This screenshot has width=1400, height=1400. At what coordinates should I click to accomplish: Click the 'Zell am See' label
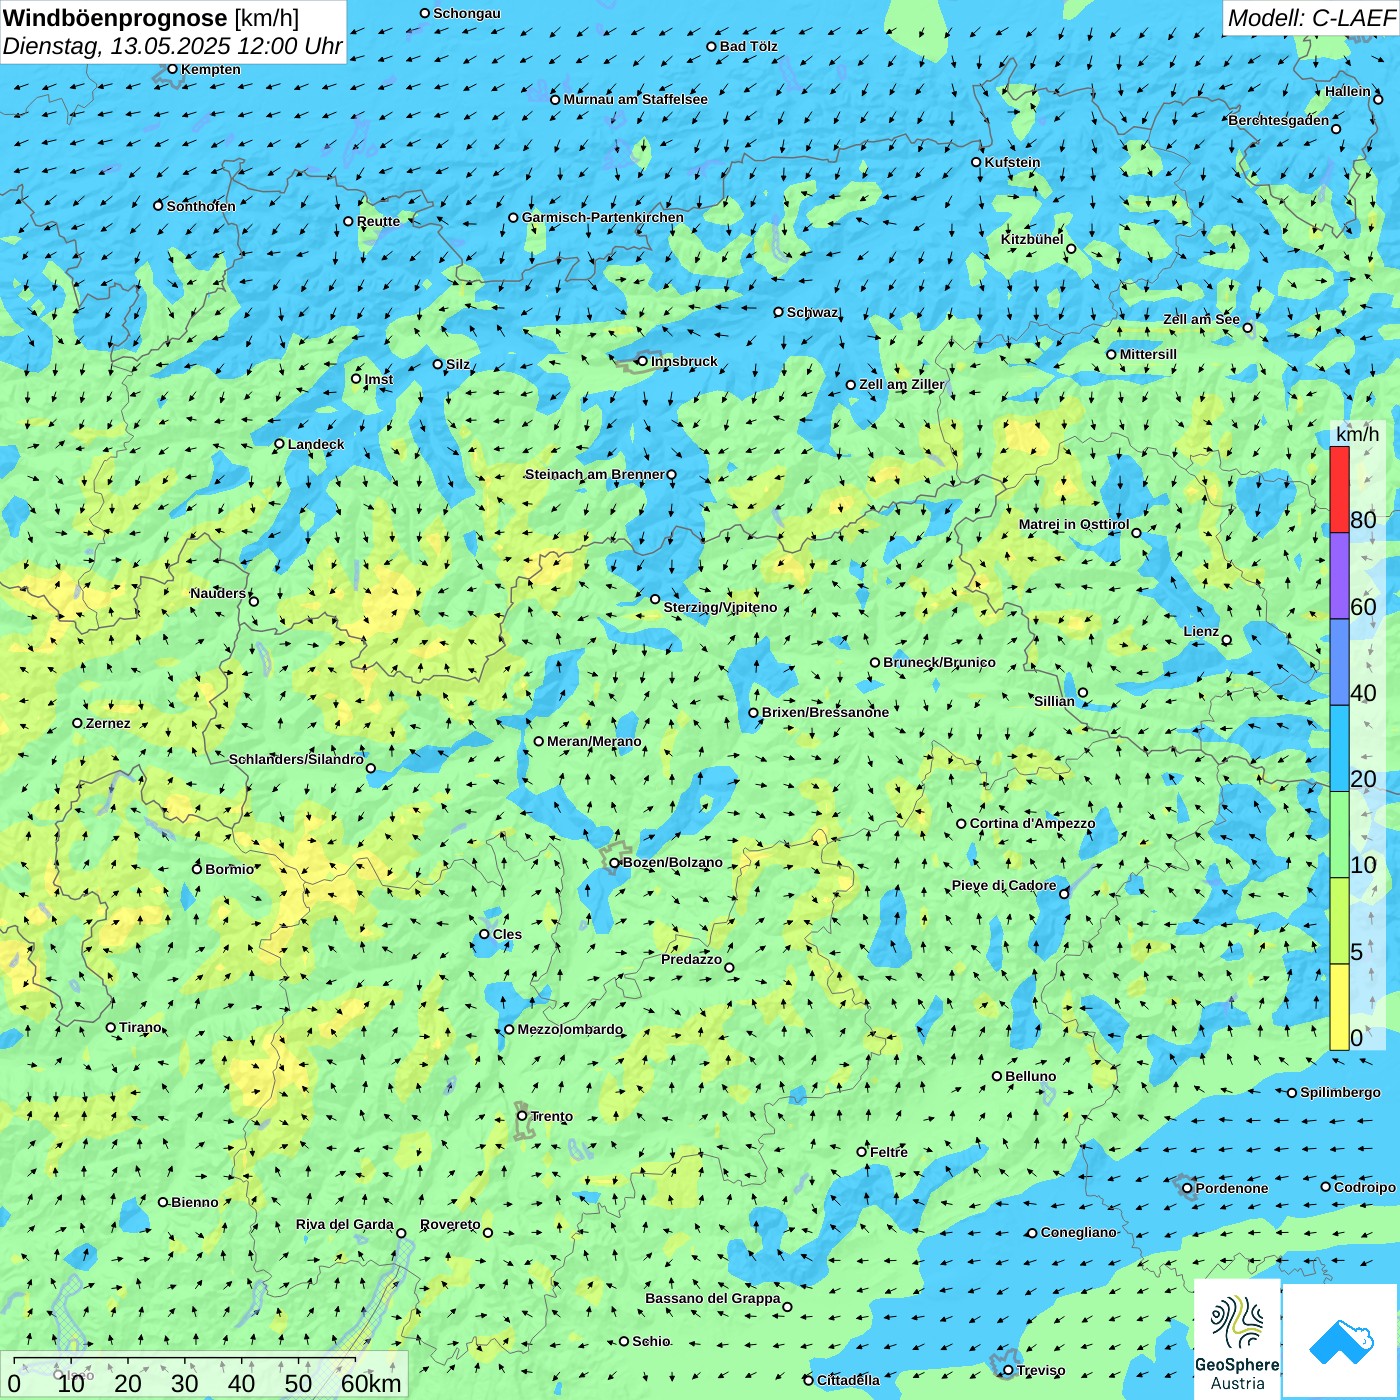click(x=1201, y=319)
